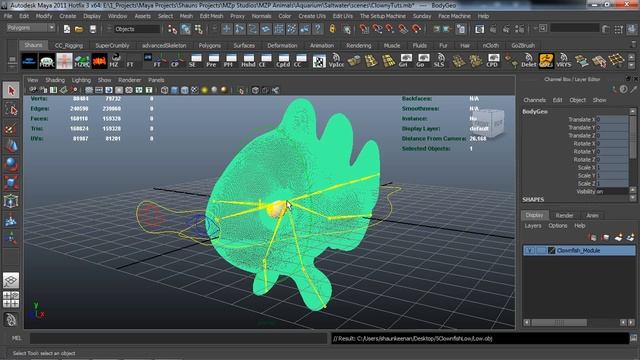Click the first red magnet snap icon

tap(364, 29)
